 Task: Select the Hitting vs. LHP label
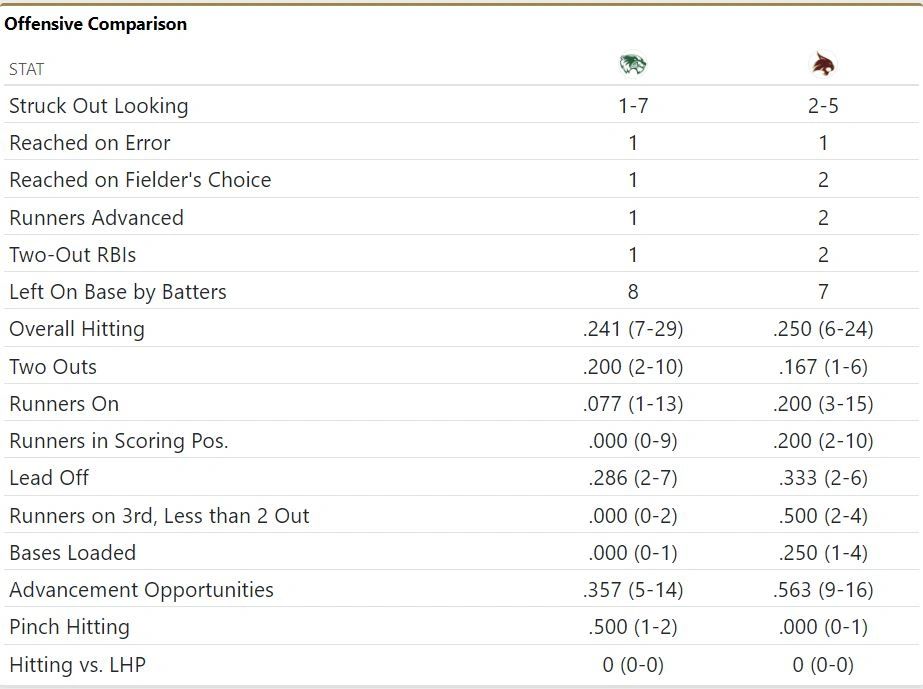77,665
